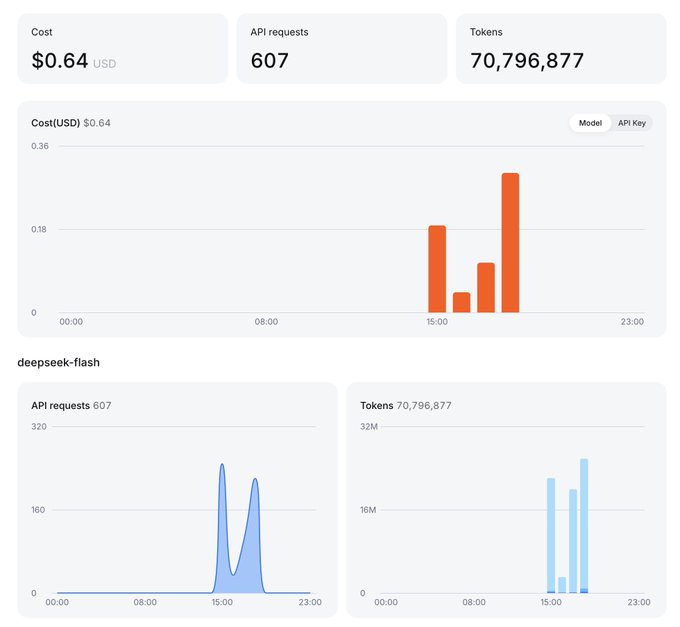The image size is (680, 627).
Task: Click the third orange cost bar
Action: click(x=486, y=287)
